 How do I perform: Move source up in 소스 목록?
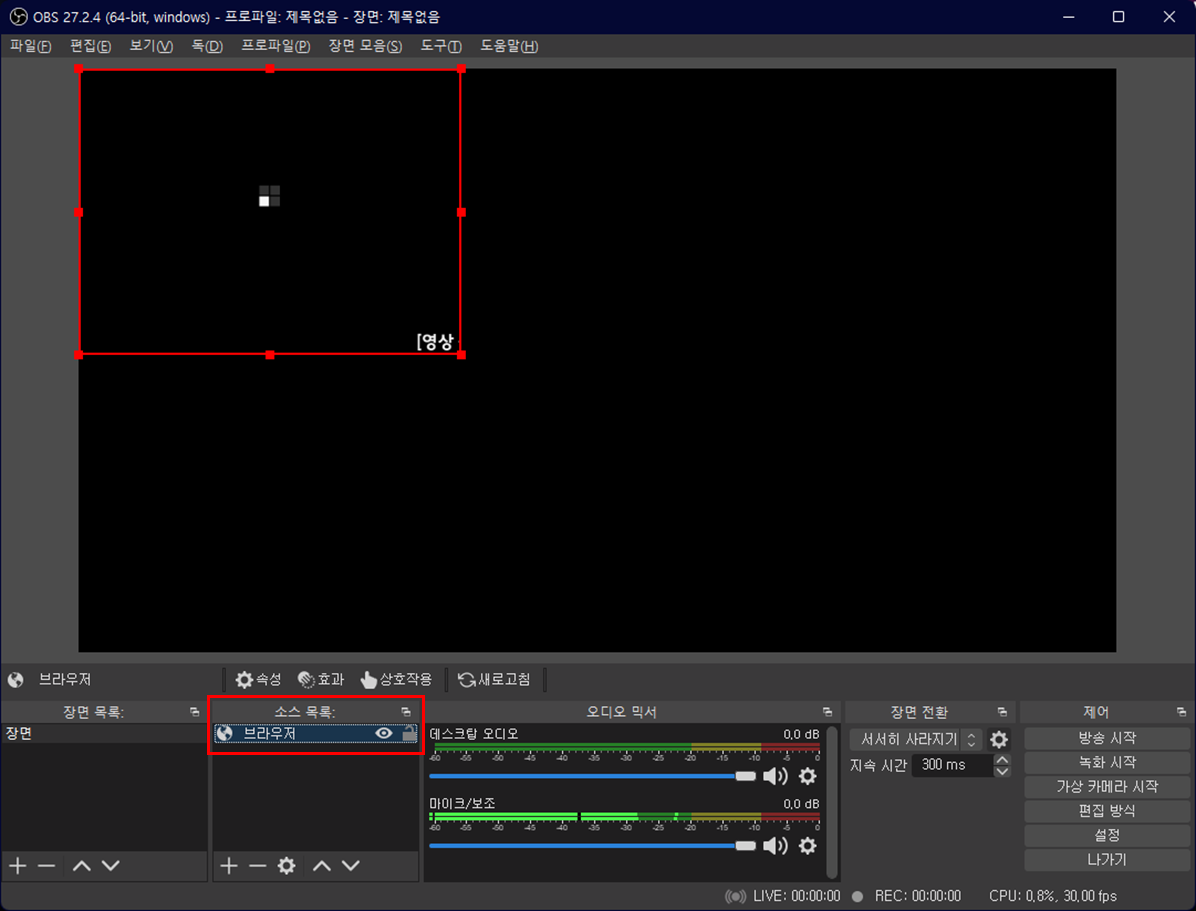322,865
